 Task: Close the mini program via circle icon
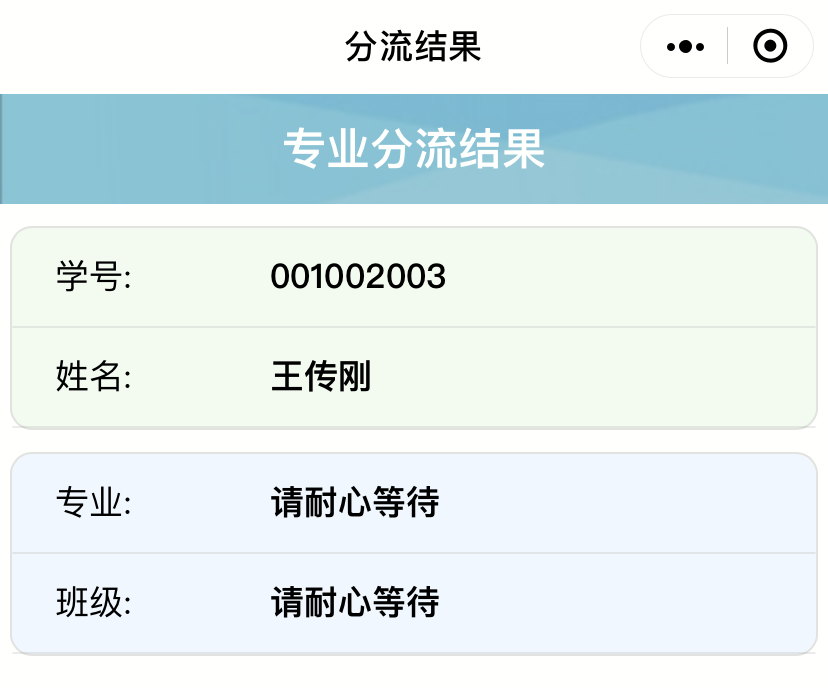point(769,47)
